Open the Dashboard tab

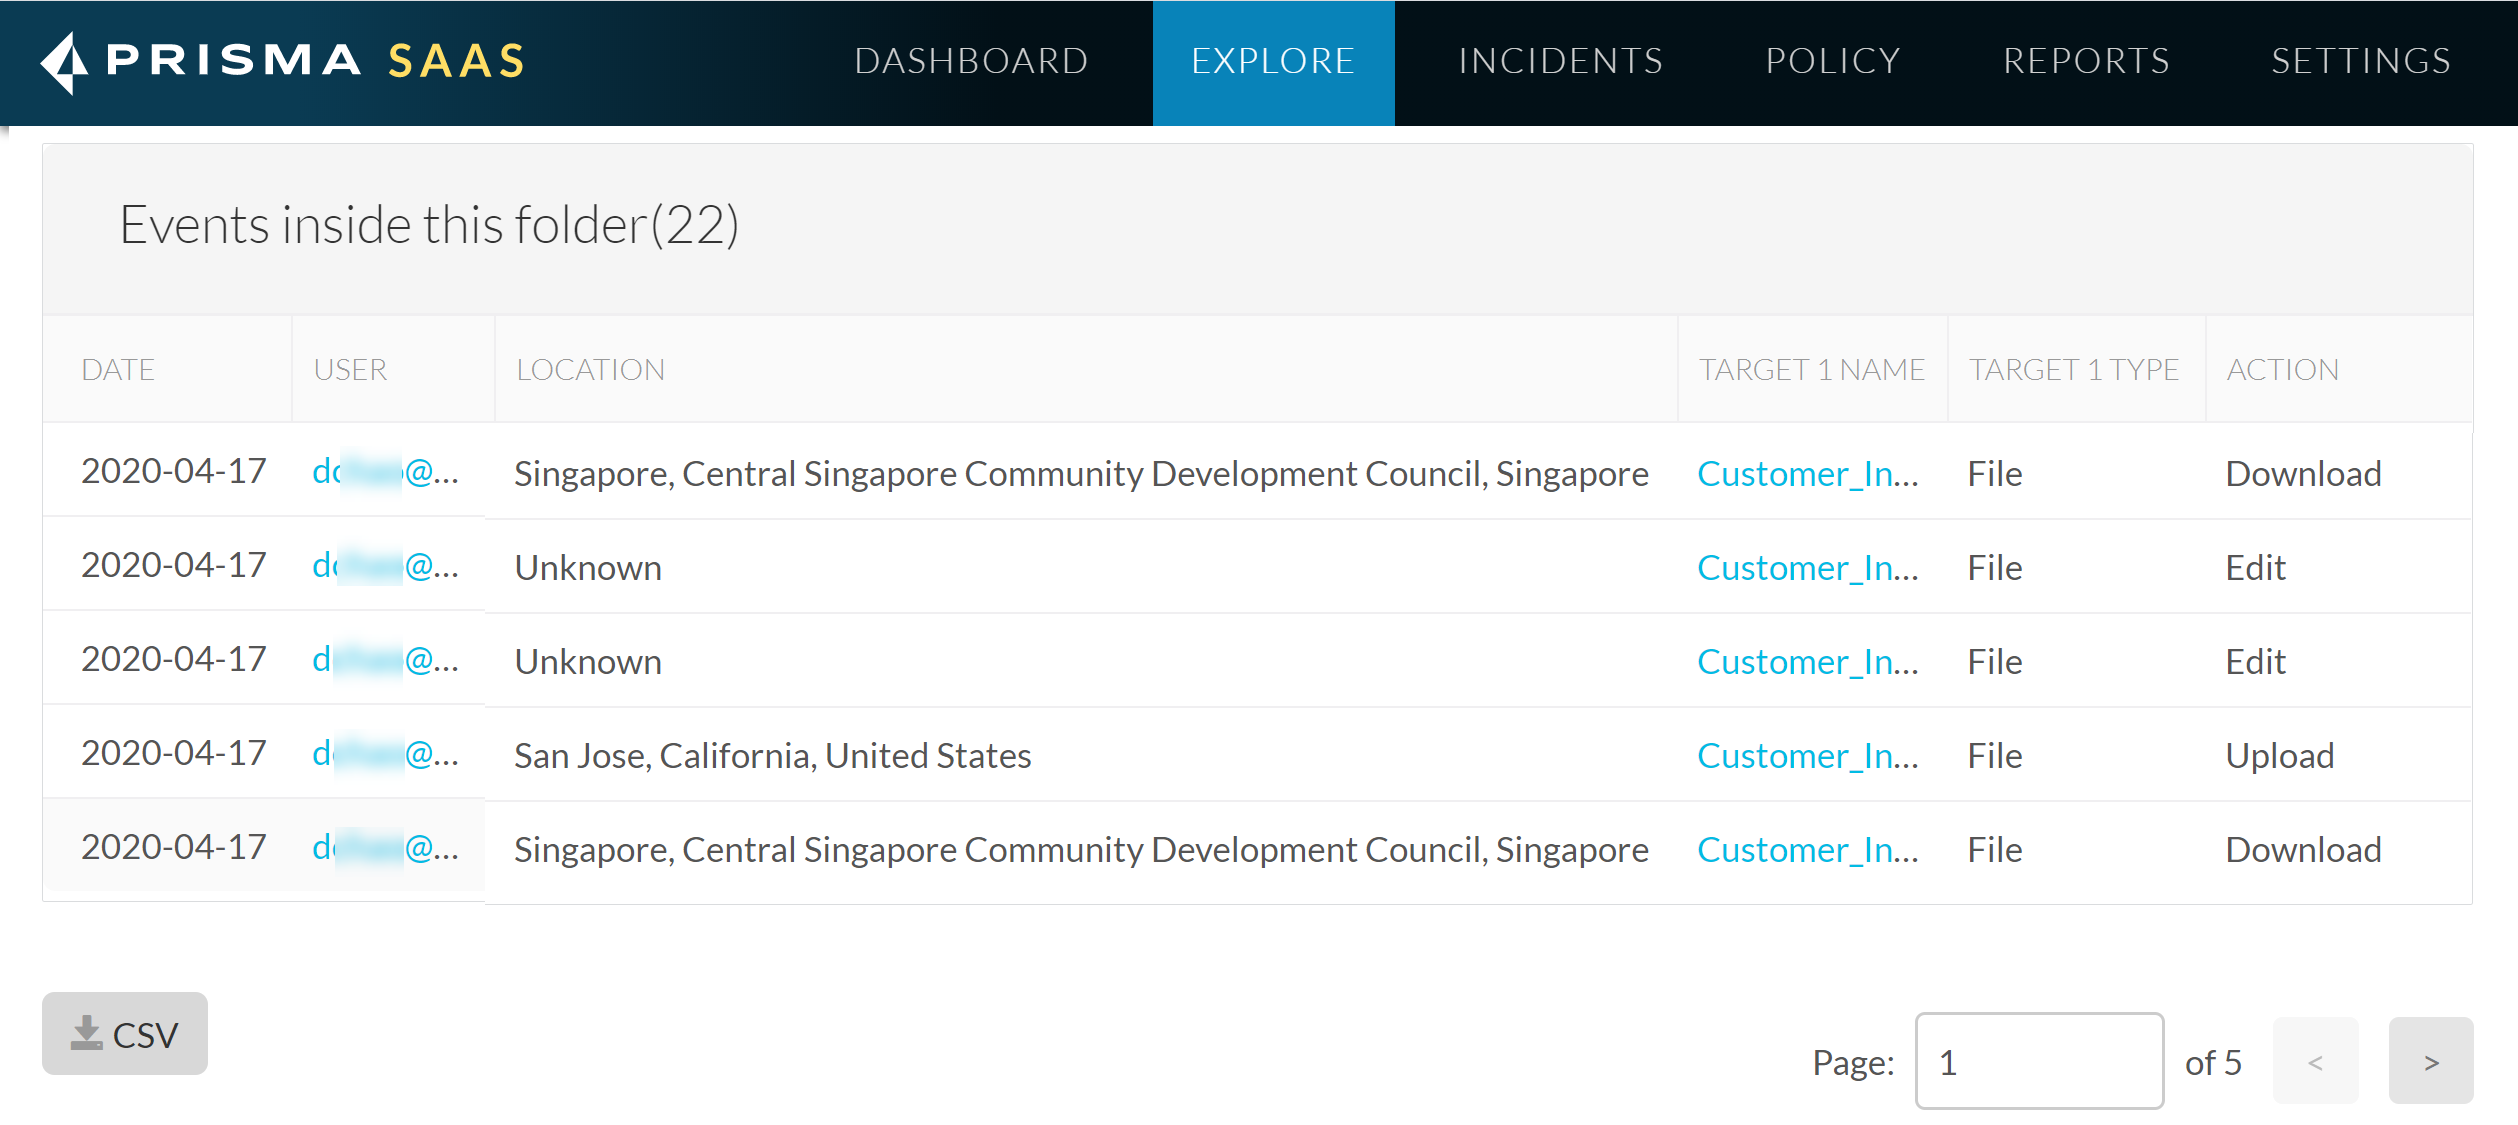pos(971,62)
